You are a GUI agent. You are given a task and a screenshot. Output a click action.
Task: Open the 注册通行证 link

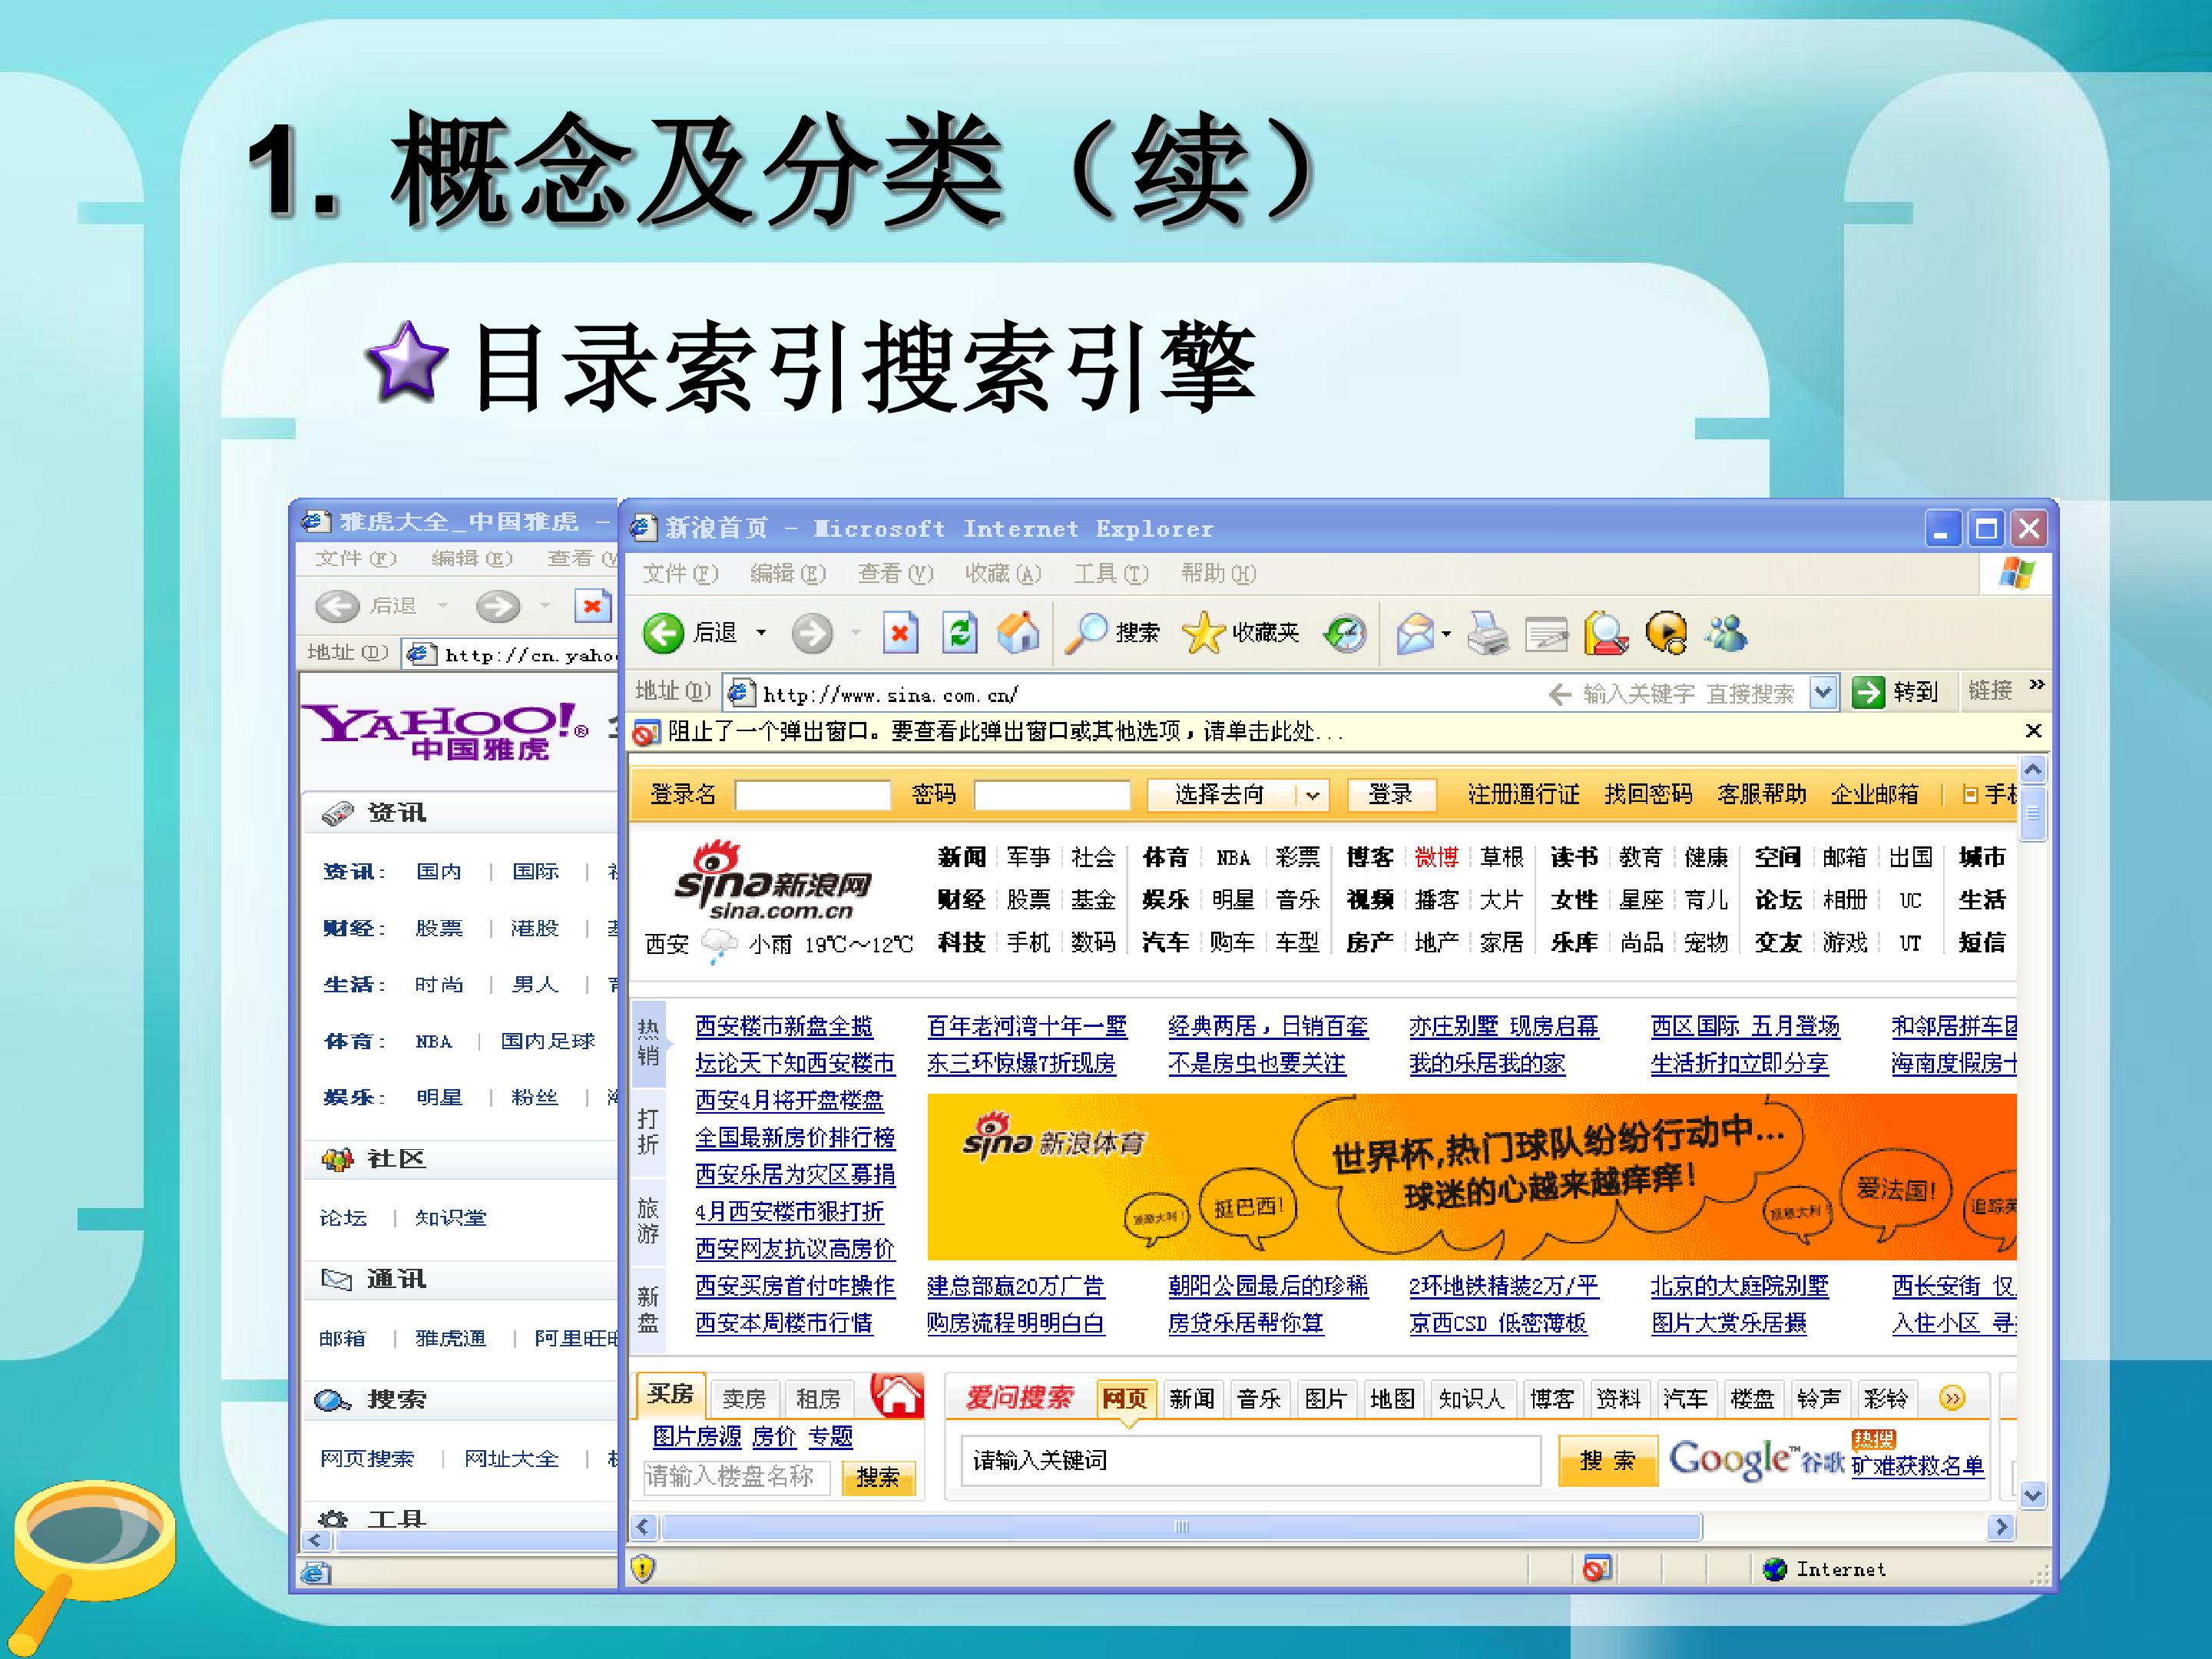coord(1523,794)
